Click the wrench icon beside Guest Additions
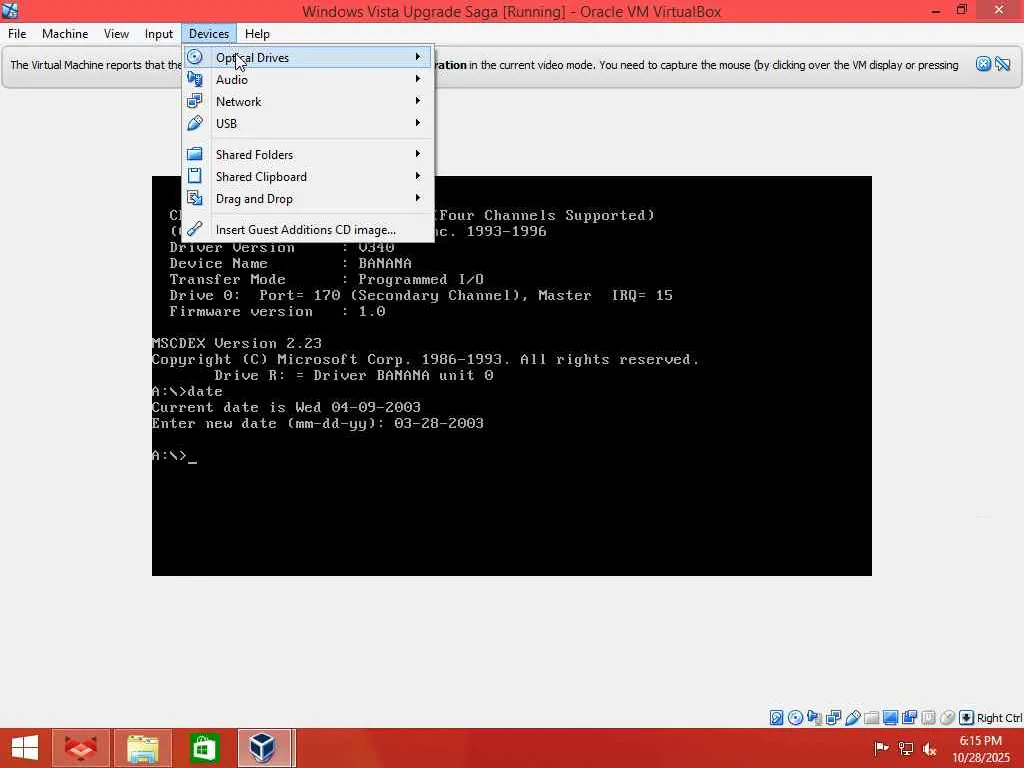The image size is (1024, 768). [195, 229]
